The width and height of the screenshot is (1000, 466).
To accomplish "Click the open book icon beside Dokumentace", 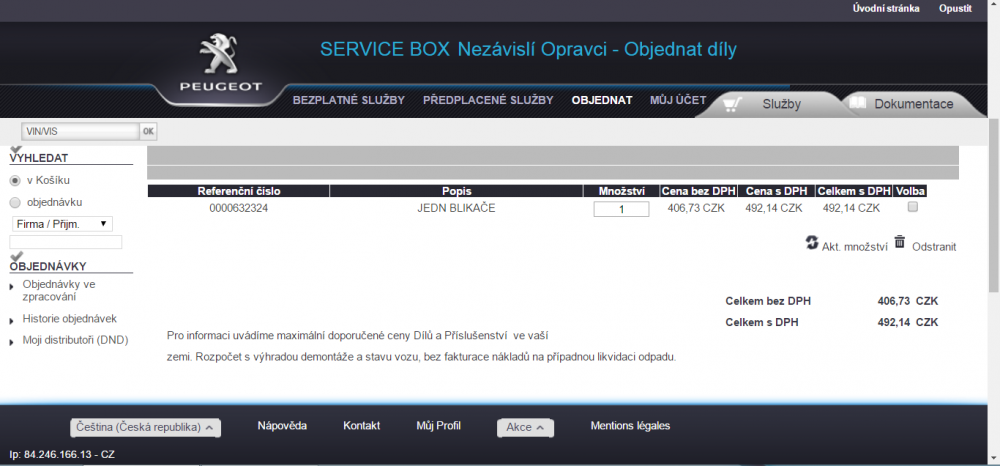I will click(x=858, y=103).
